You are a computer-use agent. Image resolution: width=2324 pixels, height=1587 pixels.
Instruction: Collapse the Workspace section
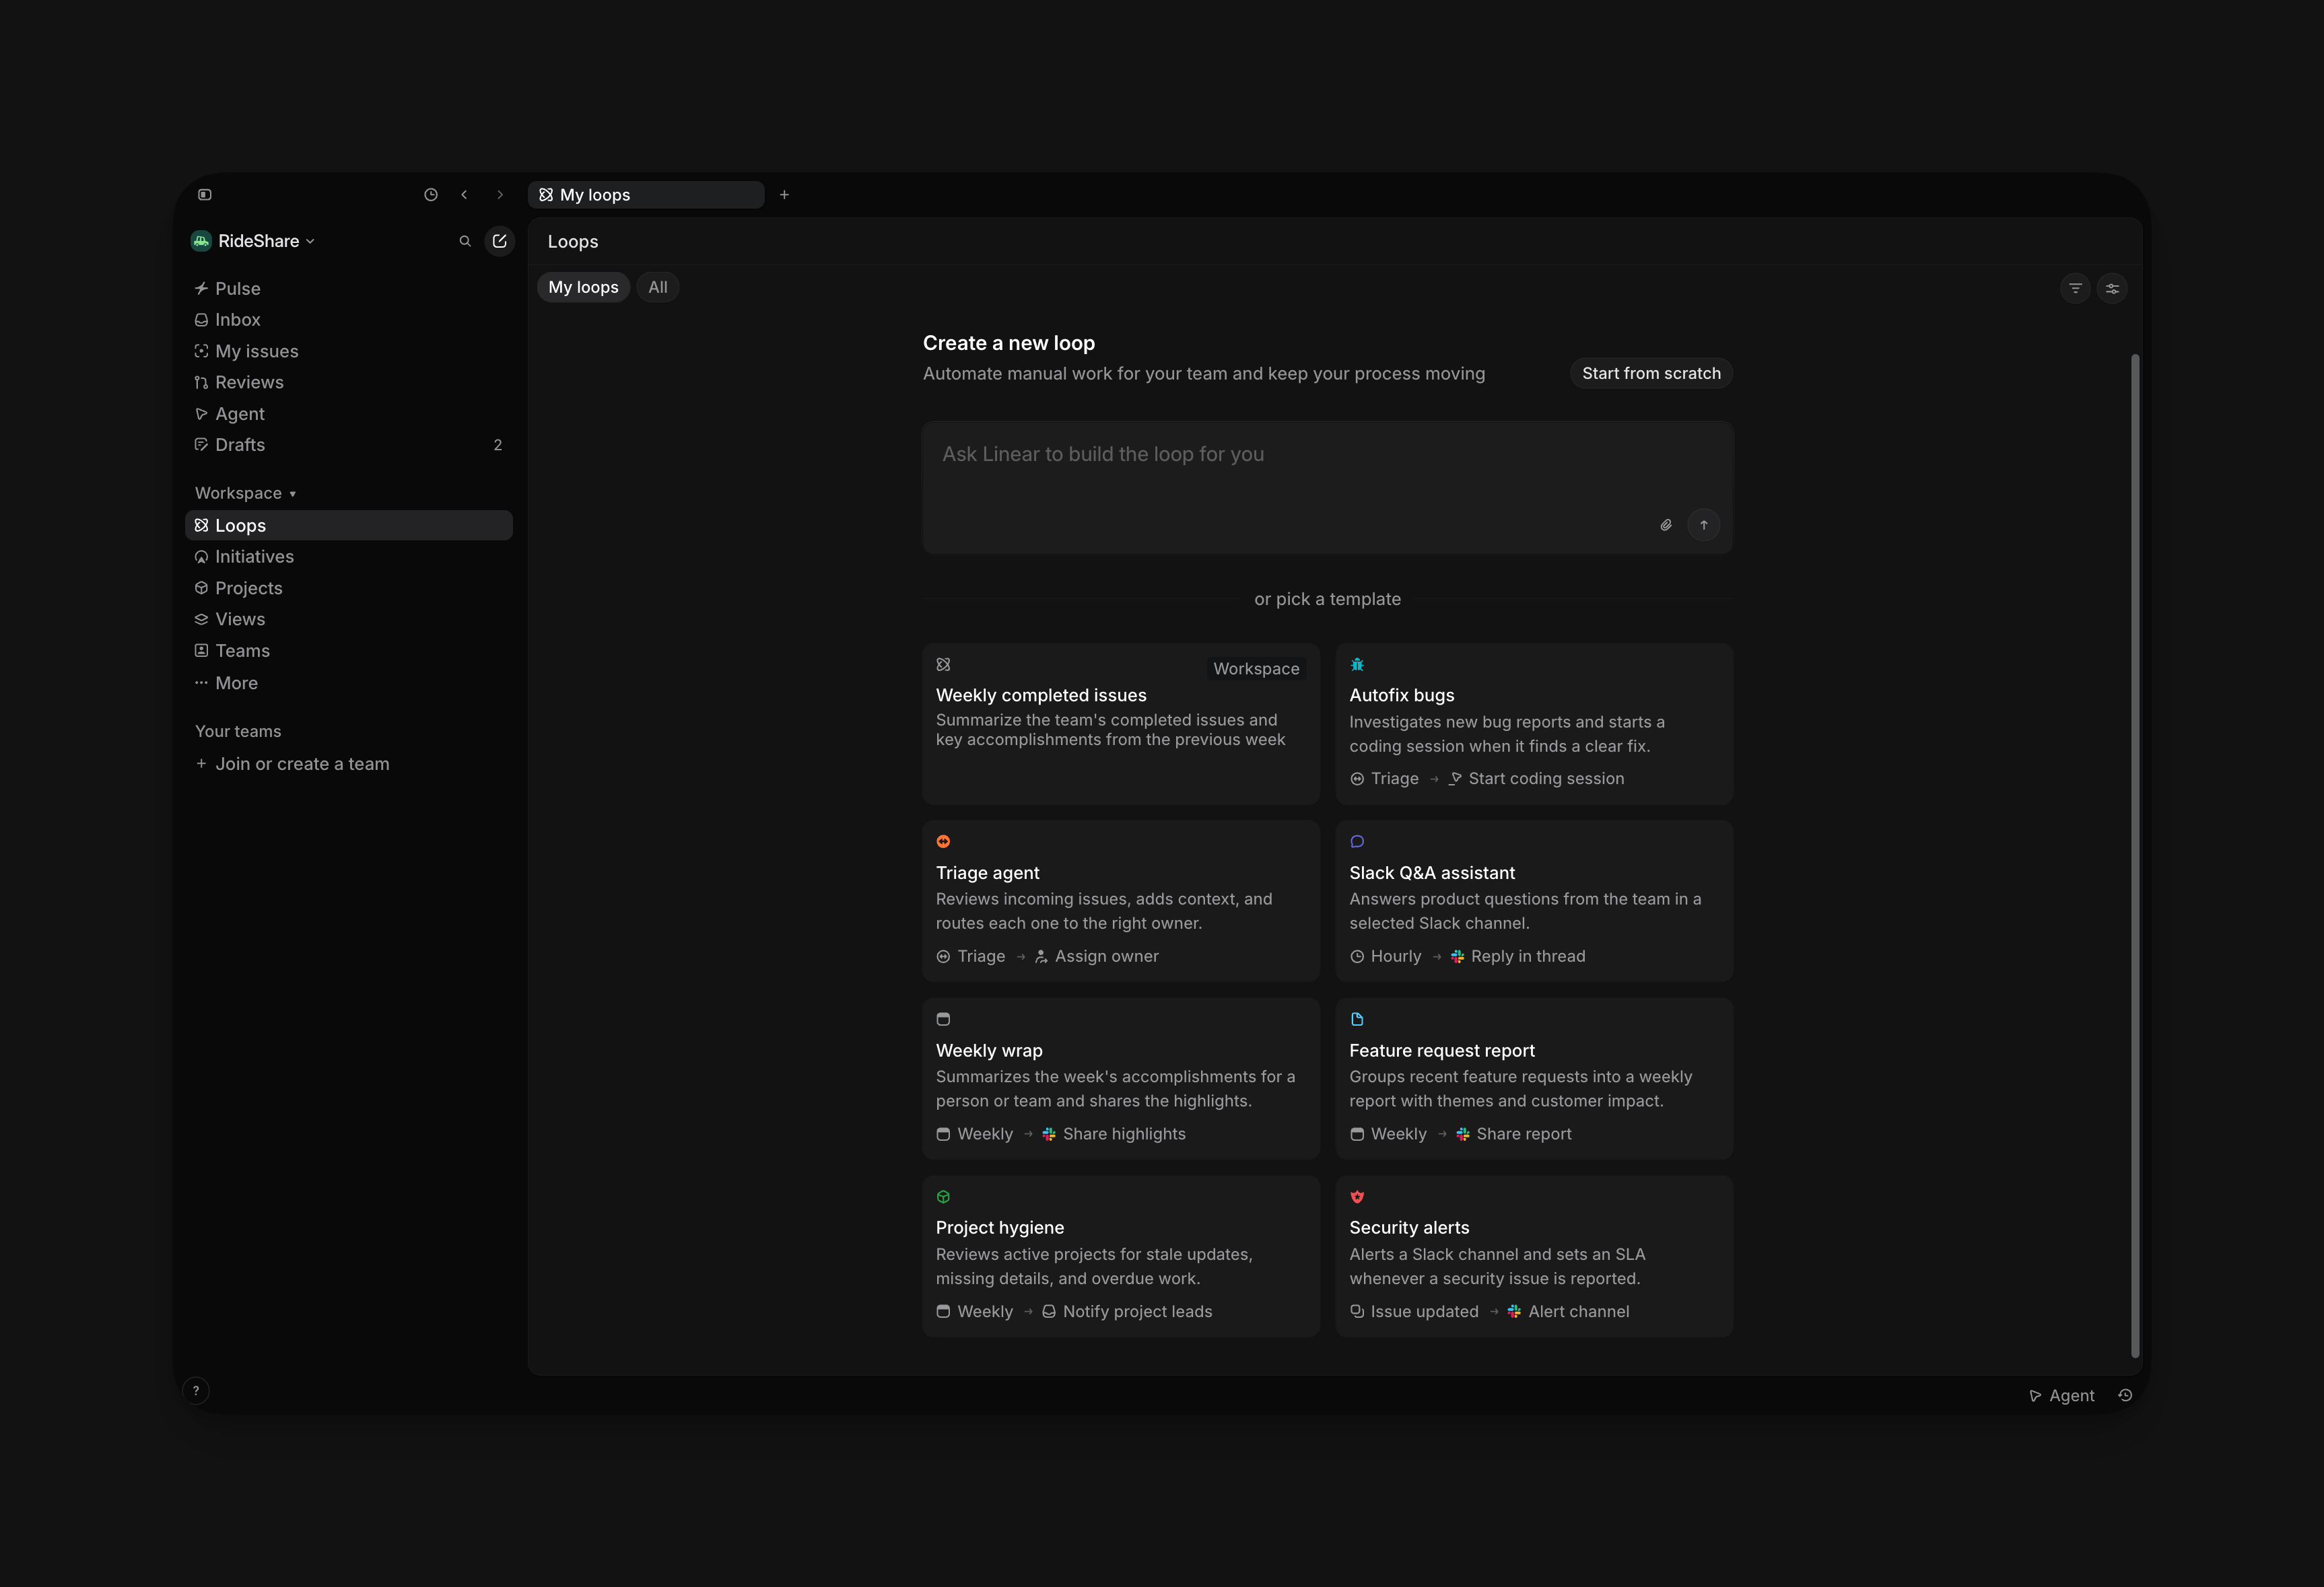tap(246, 493)
